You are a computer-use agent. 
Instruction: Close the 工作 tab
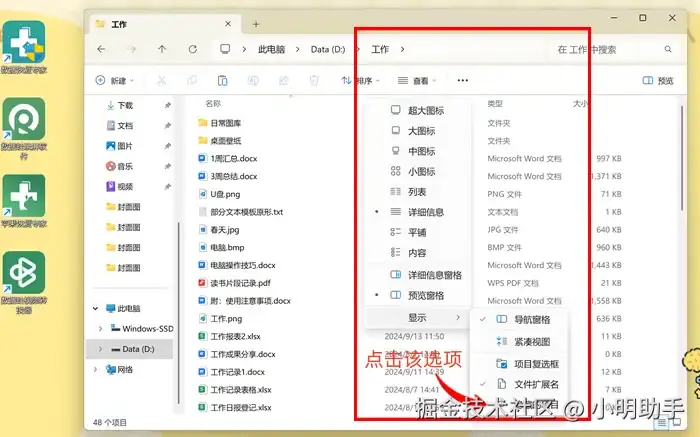(x=228, y=24)
